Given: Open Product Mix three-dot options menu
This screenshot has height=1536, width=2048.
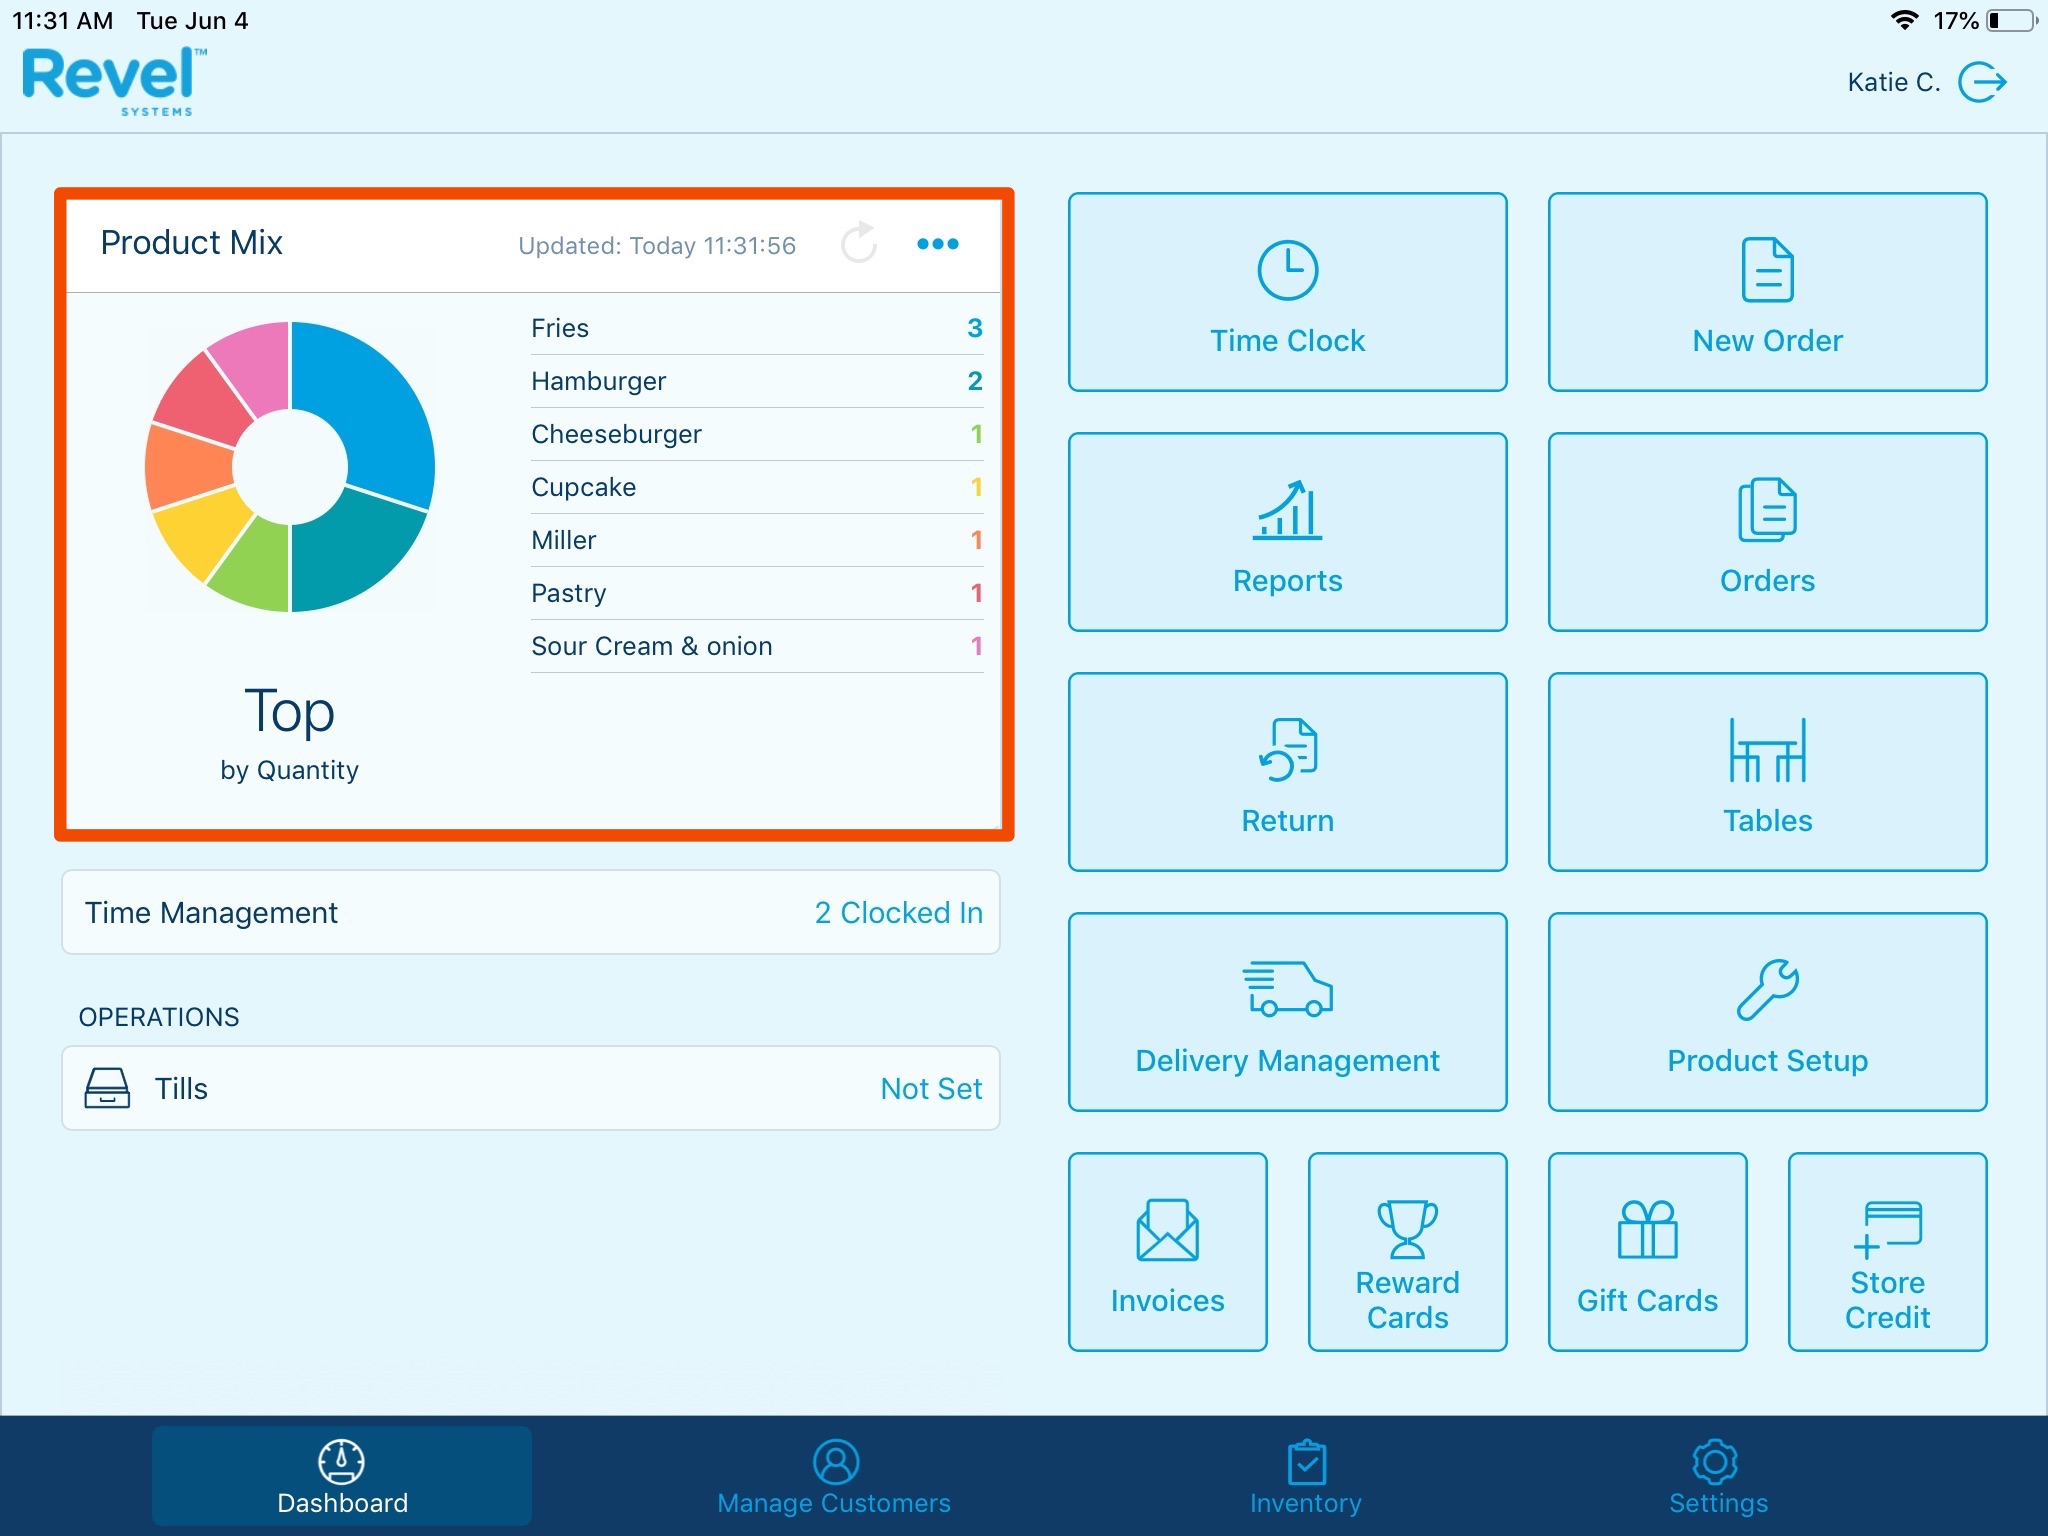Looking at the screenshot, I should [x=937, y=243].
